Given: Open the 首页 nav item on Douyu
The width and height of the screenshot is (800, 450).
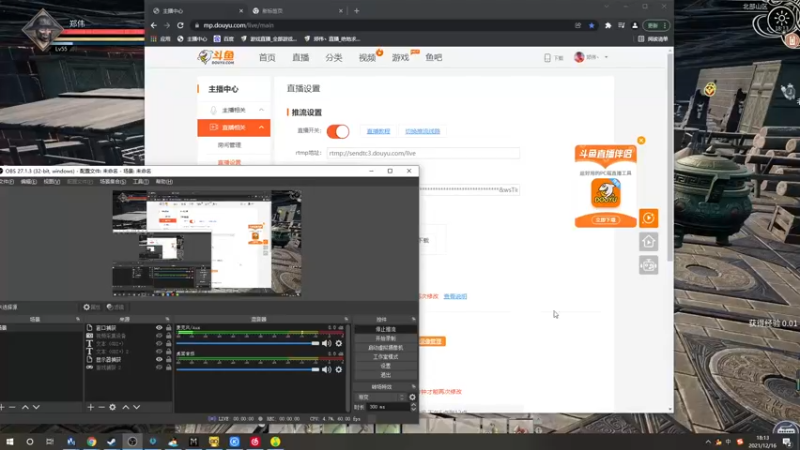Looking at the screenshot, I should [x=267, y=58].
